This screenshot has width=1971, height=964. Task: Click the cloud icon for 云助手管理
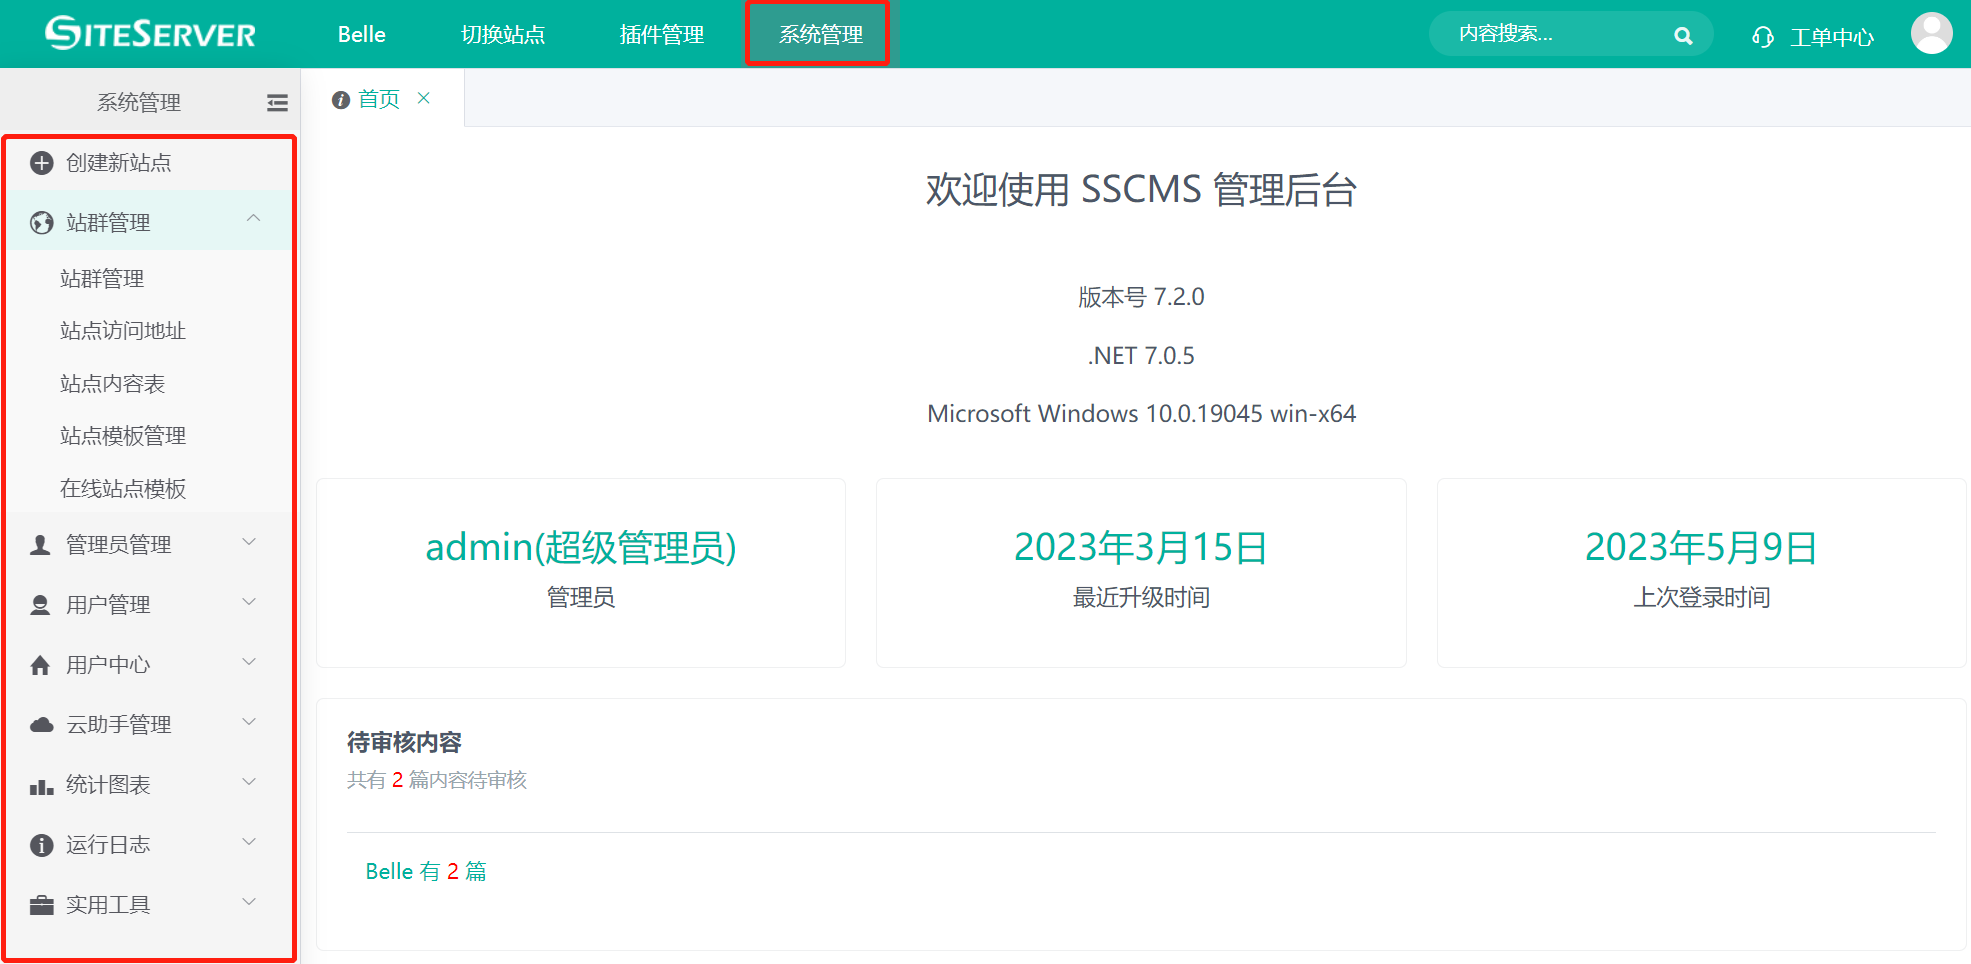41,725
